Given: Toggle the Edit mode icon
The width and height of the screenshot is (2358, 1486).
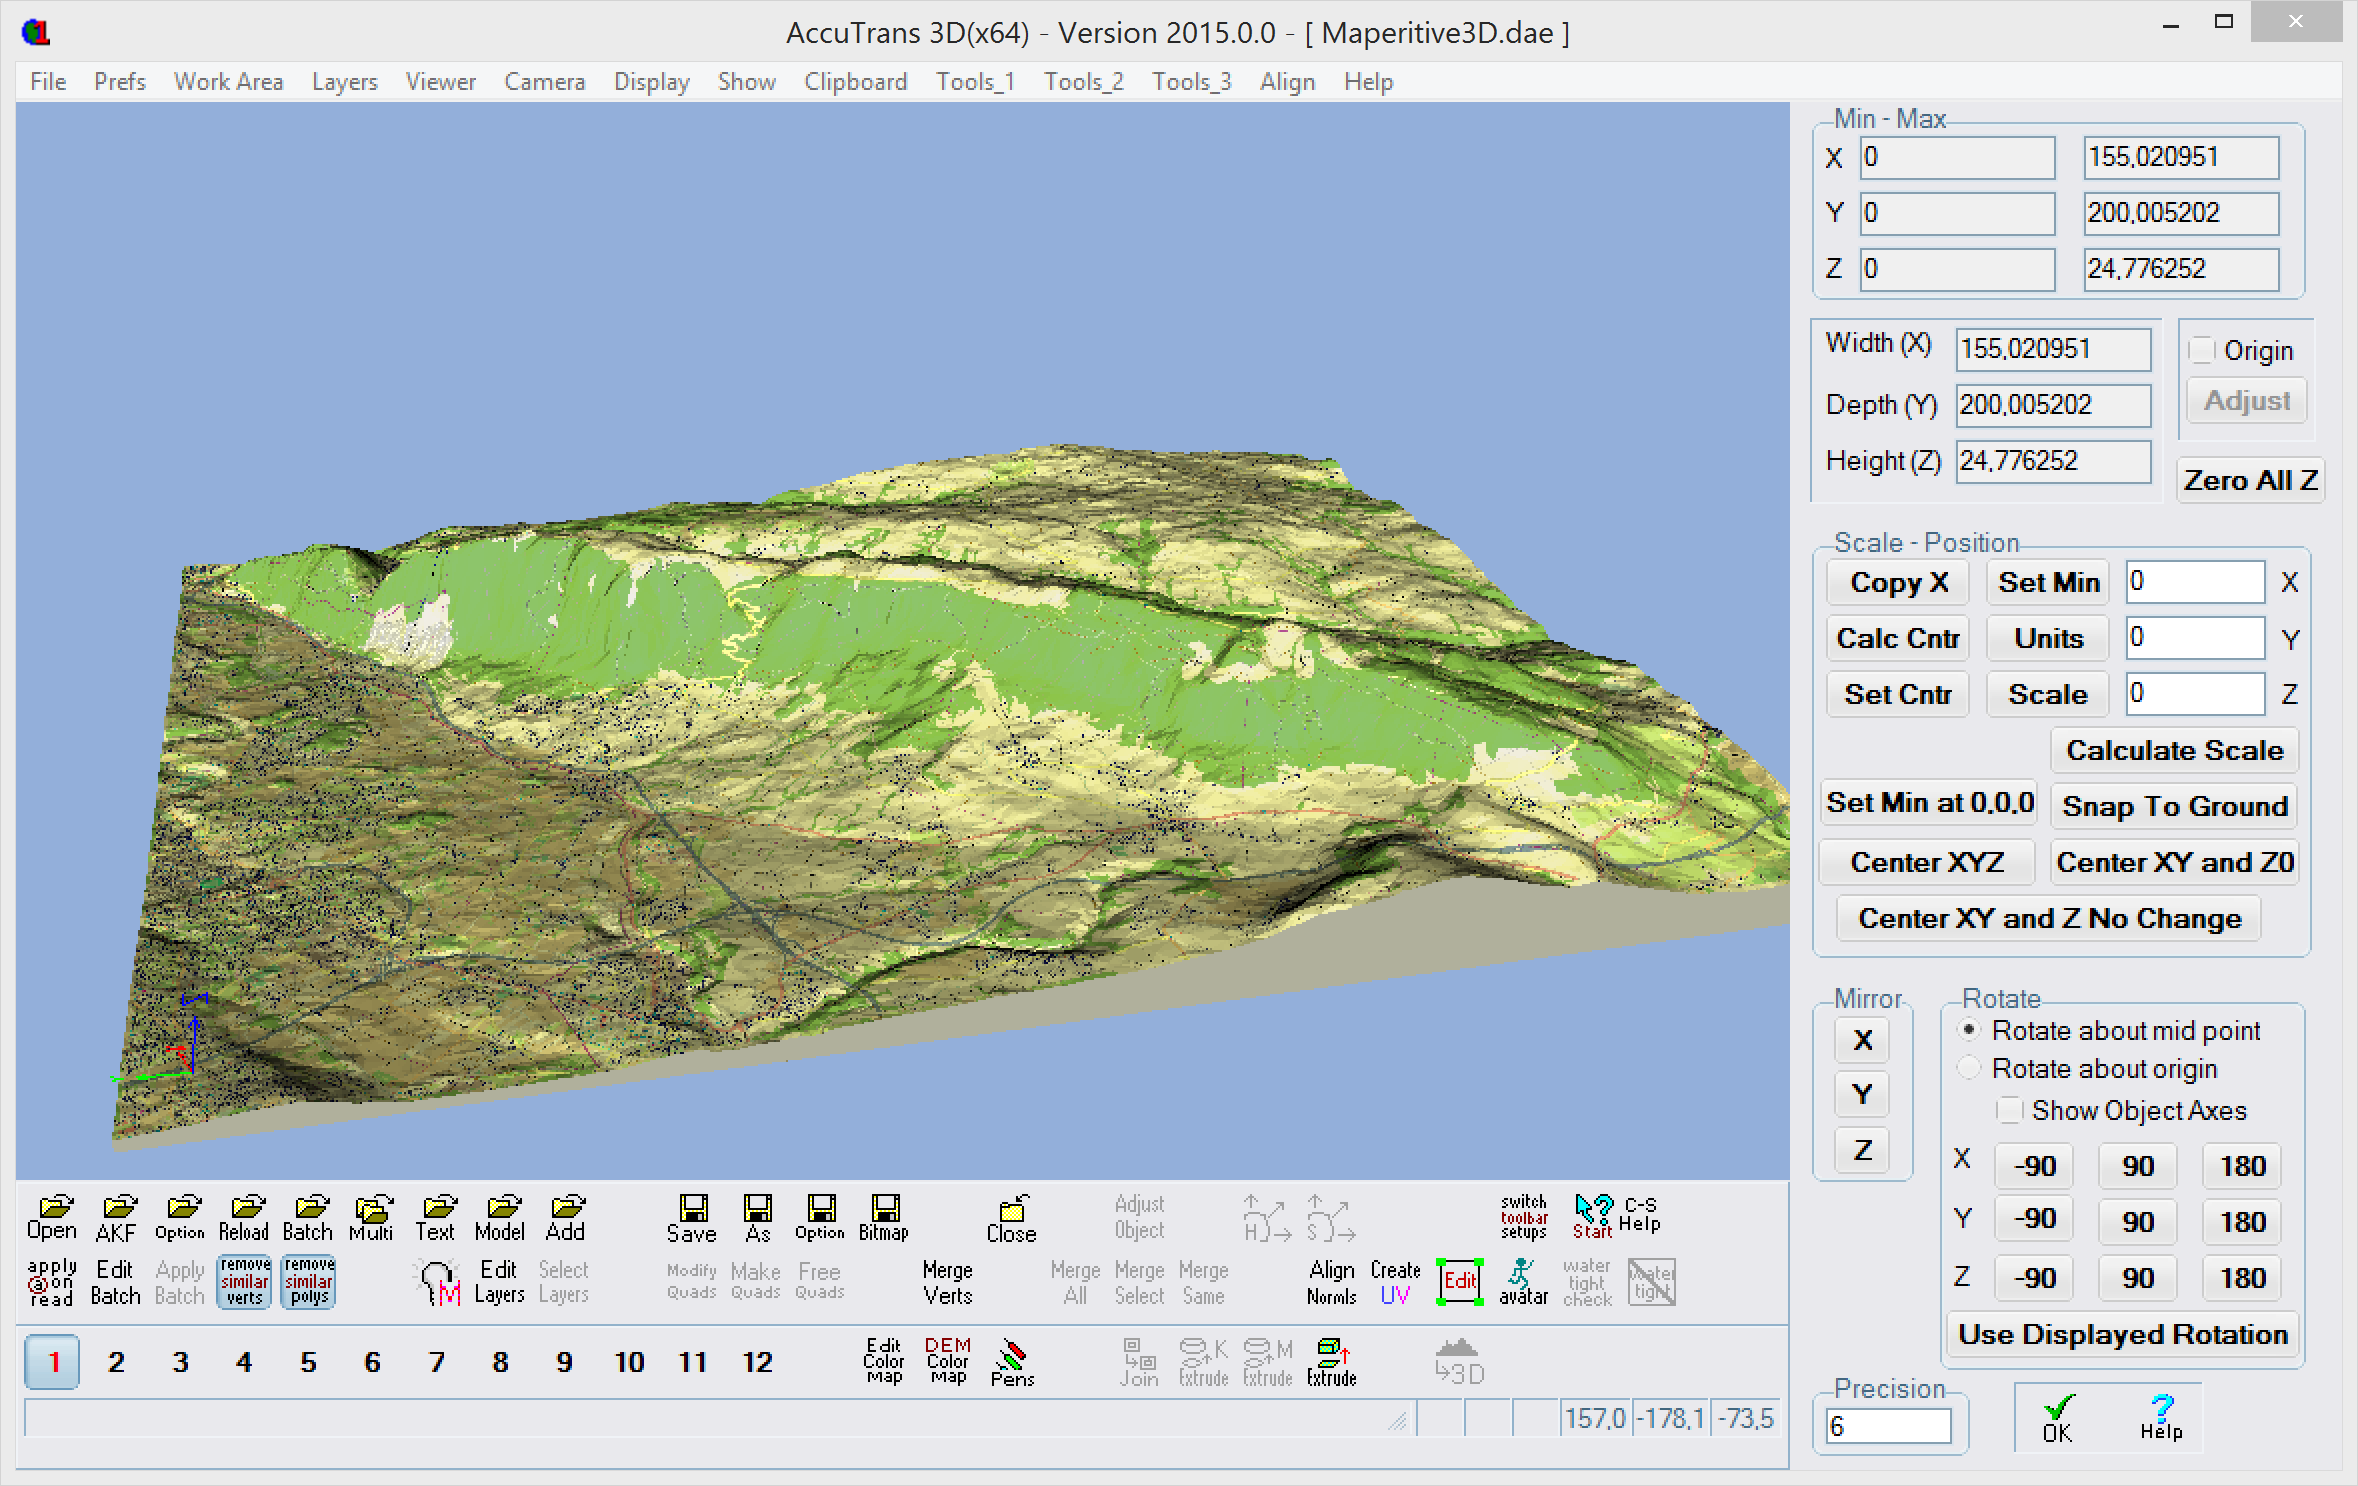Looking at the screenshot, I should 1459,1281.
